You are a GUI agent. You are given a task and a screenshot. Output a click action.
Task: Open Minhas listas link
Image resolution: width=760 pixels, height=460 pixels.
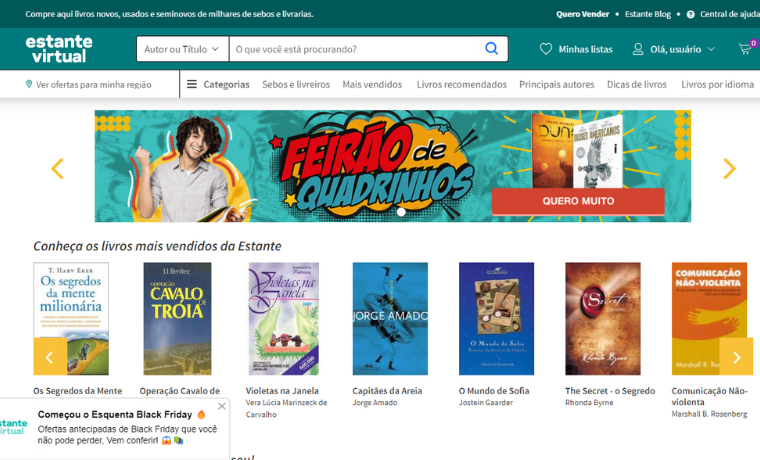(585, 49)
